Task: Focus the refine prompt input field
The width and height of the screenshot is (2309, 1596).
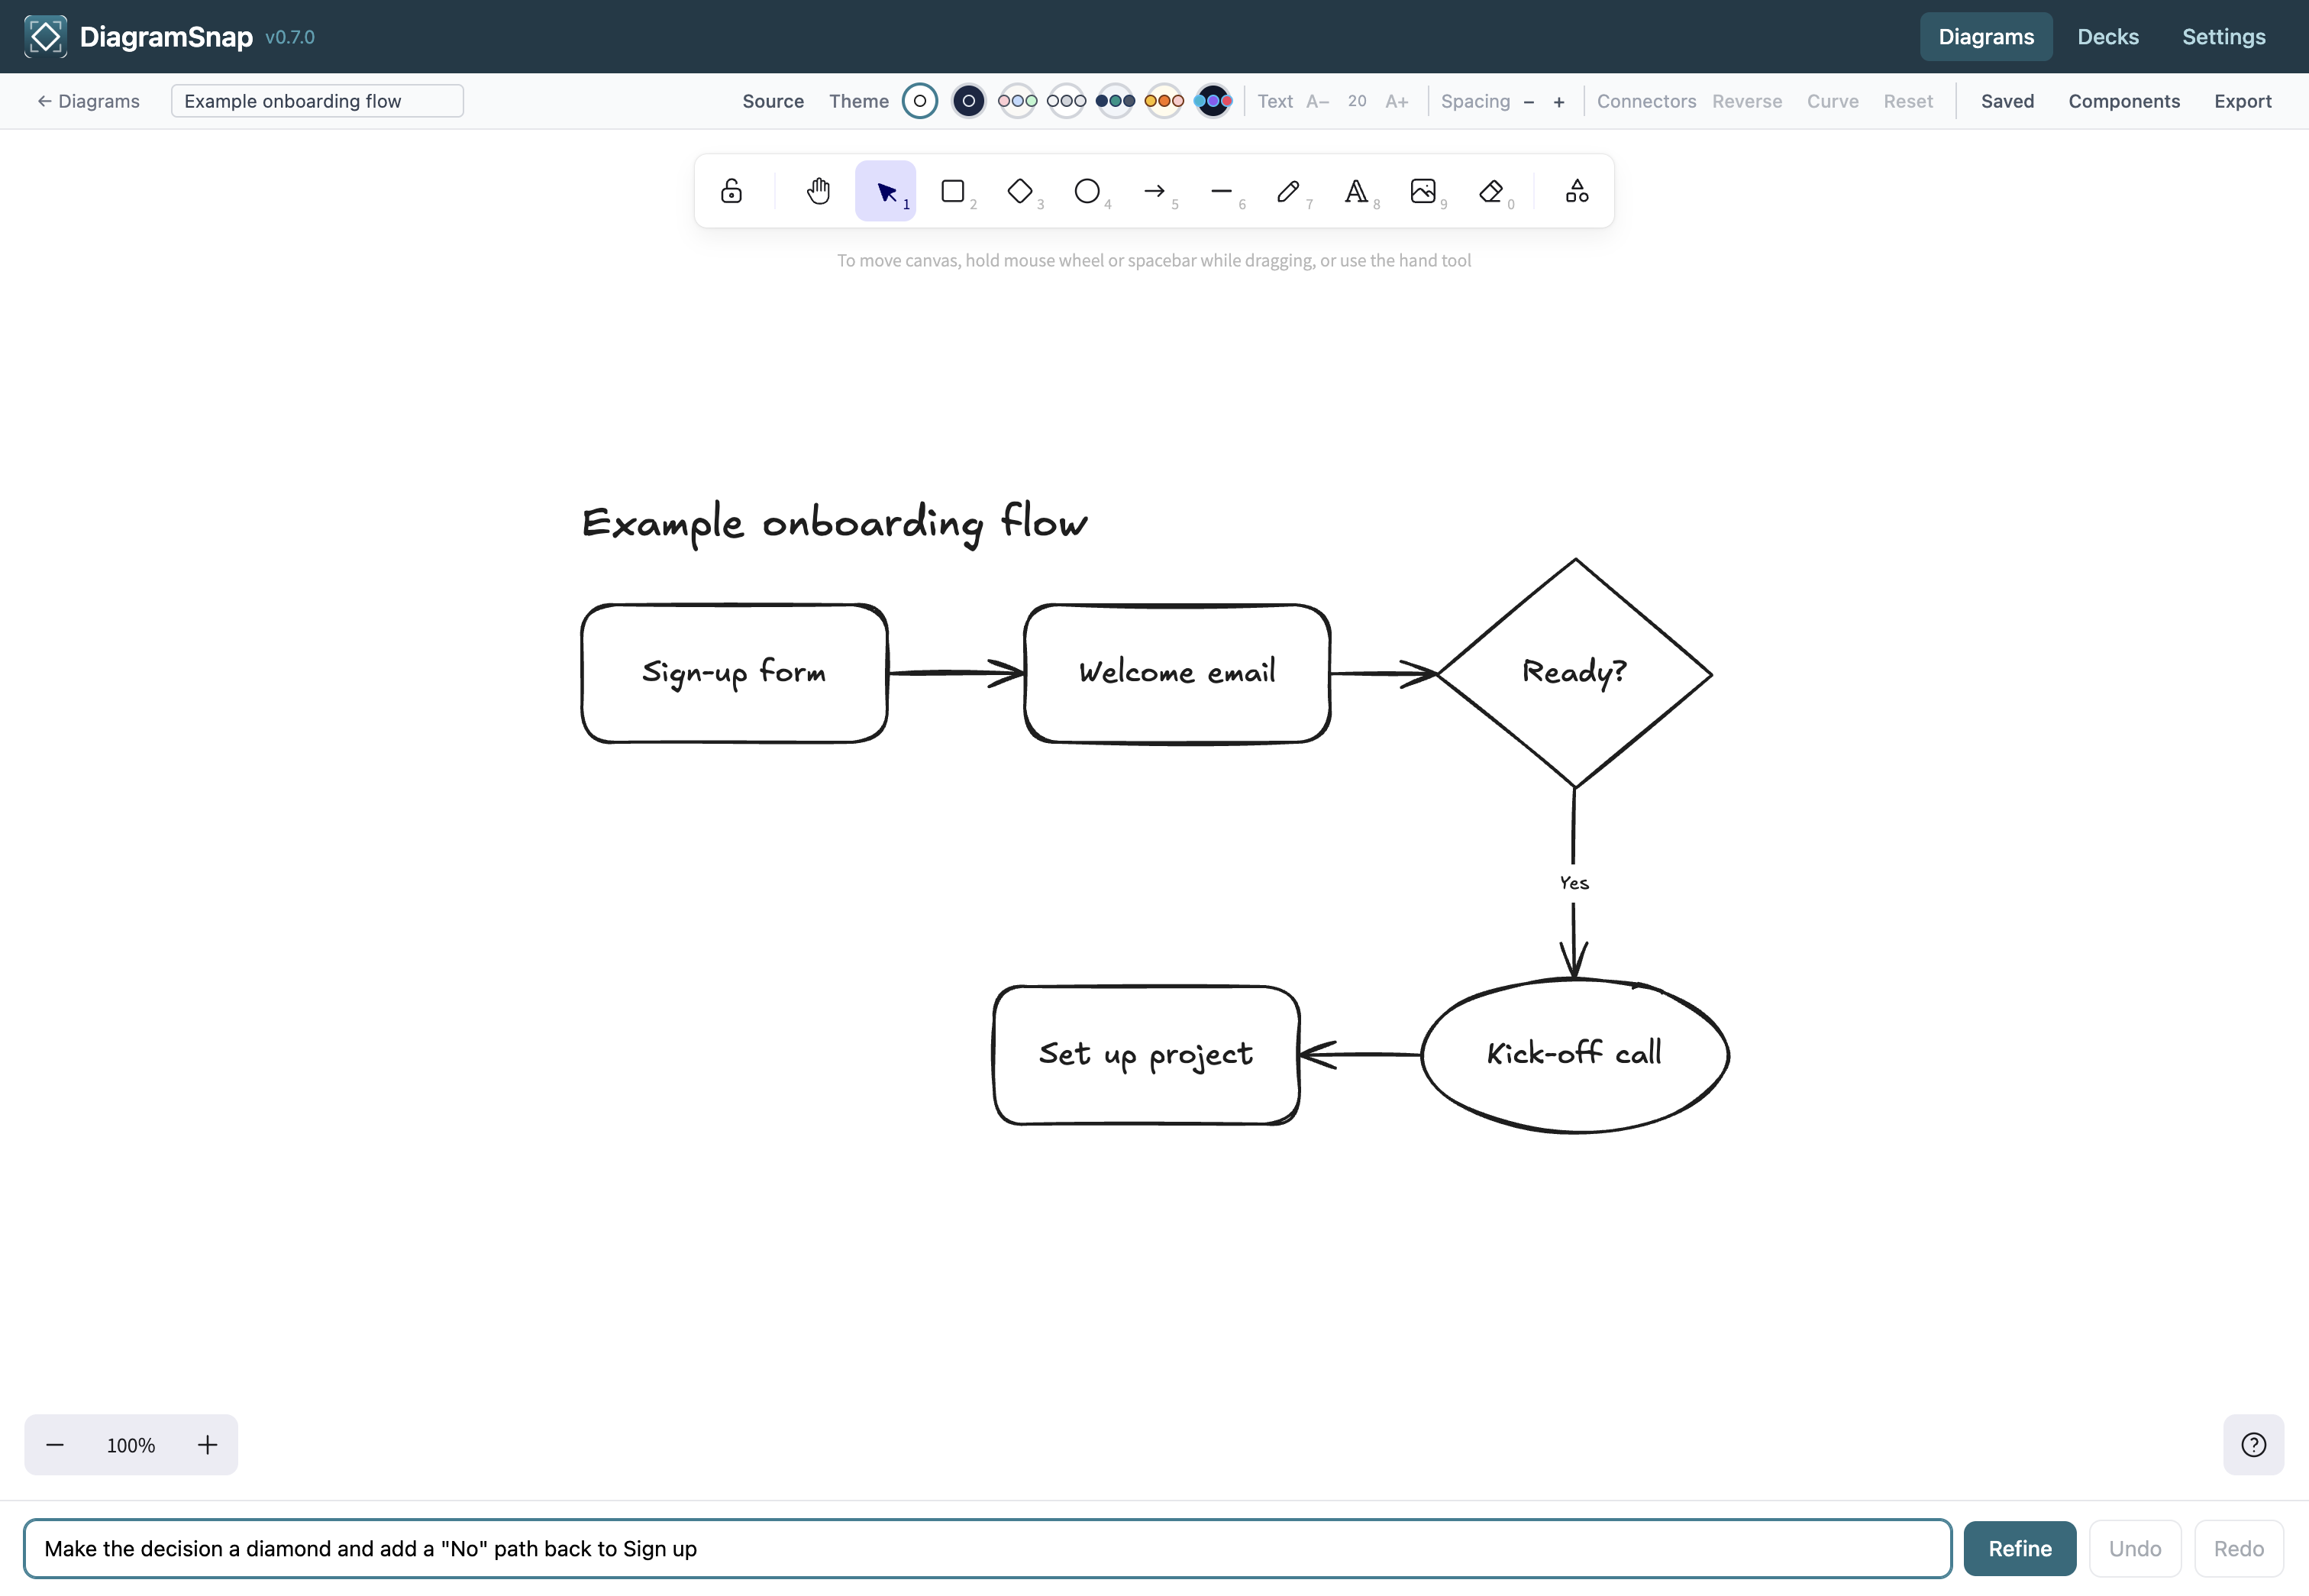Action: click(x=987, y=1548)
